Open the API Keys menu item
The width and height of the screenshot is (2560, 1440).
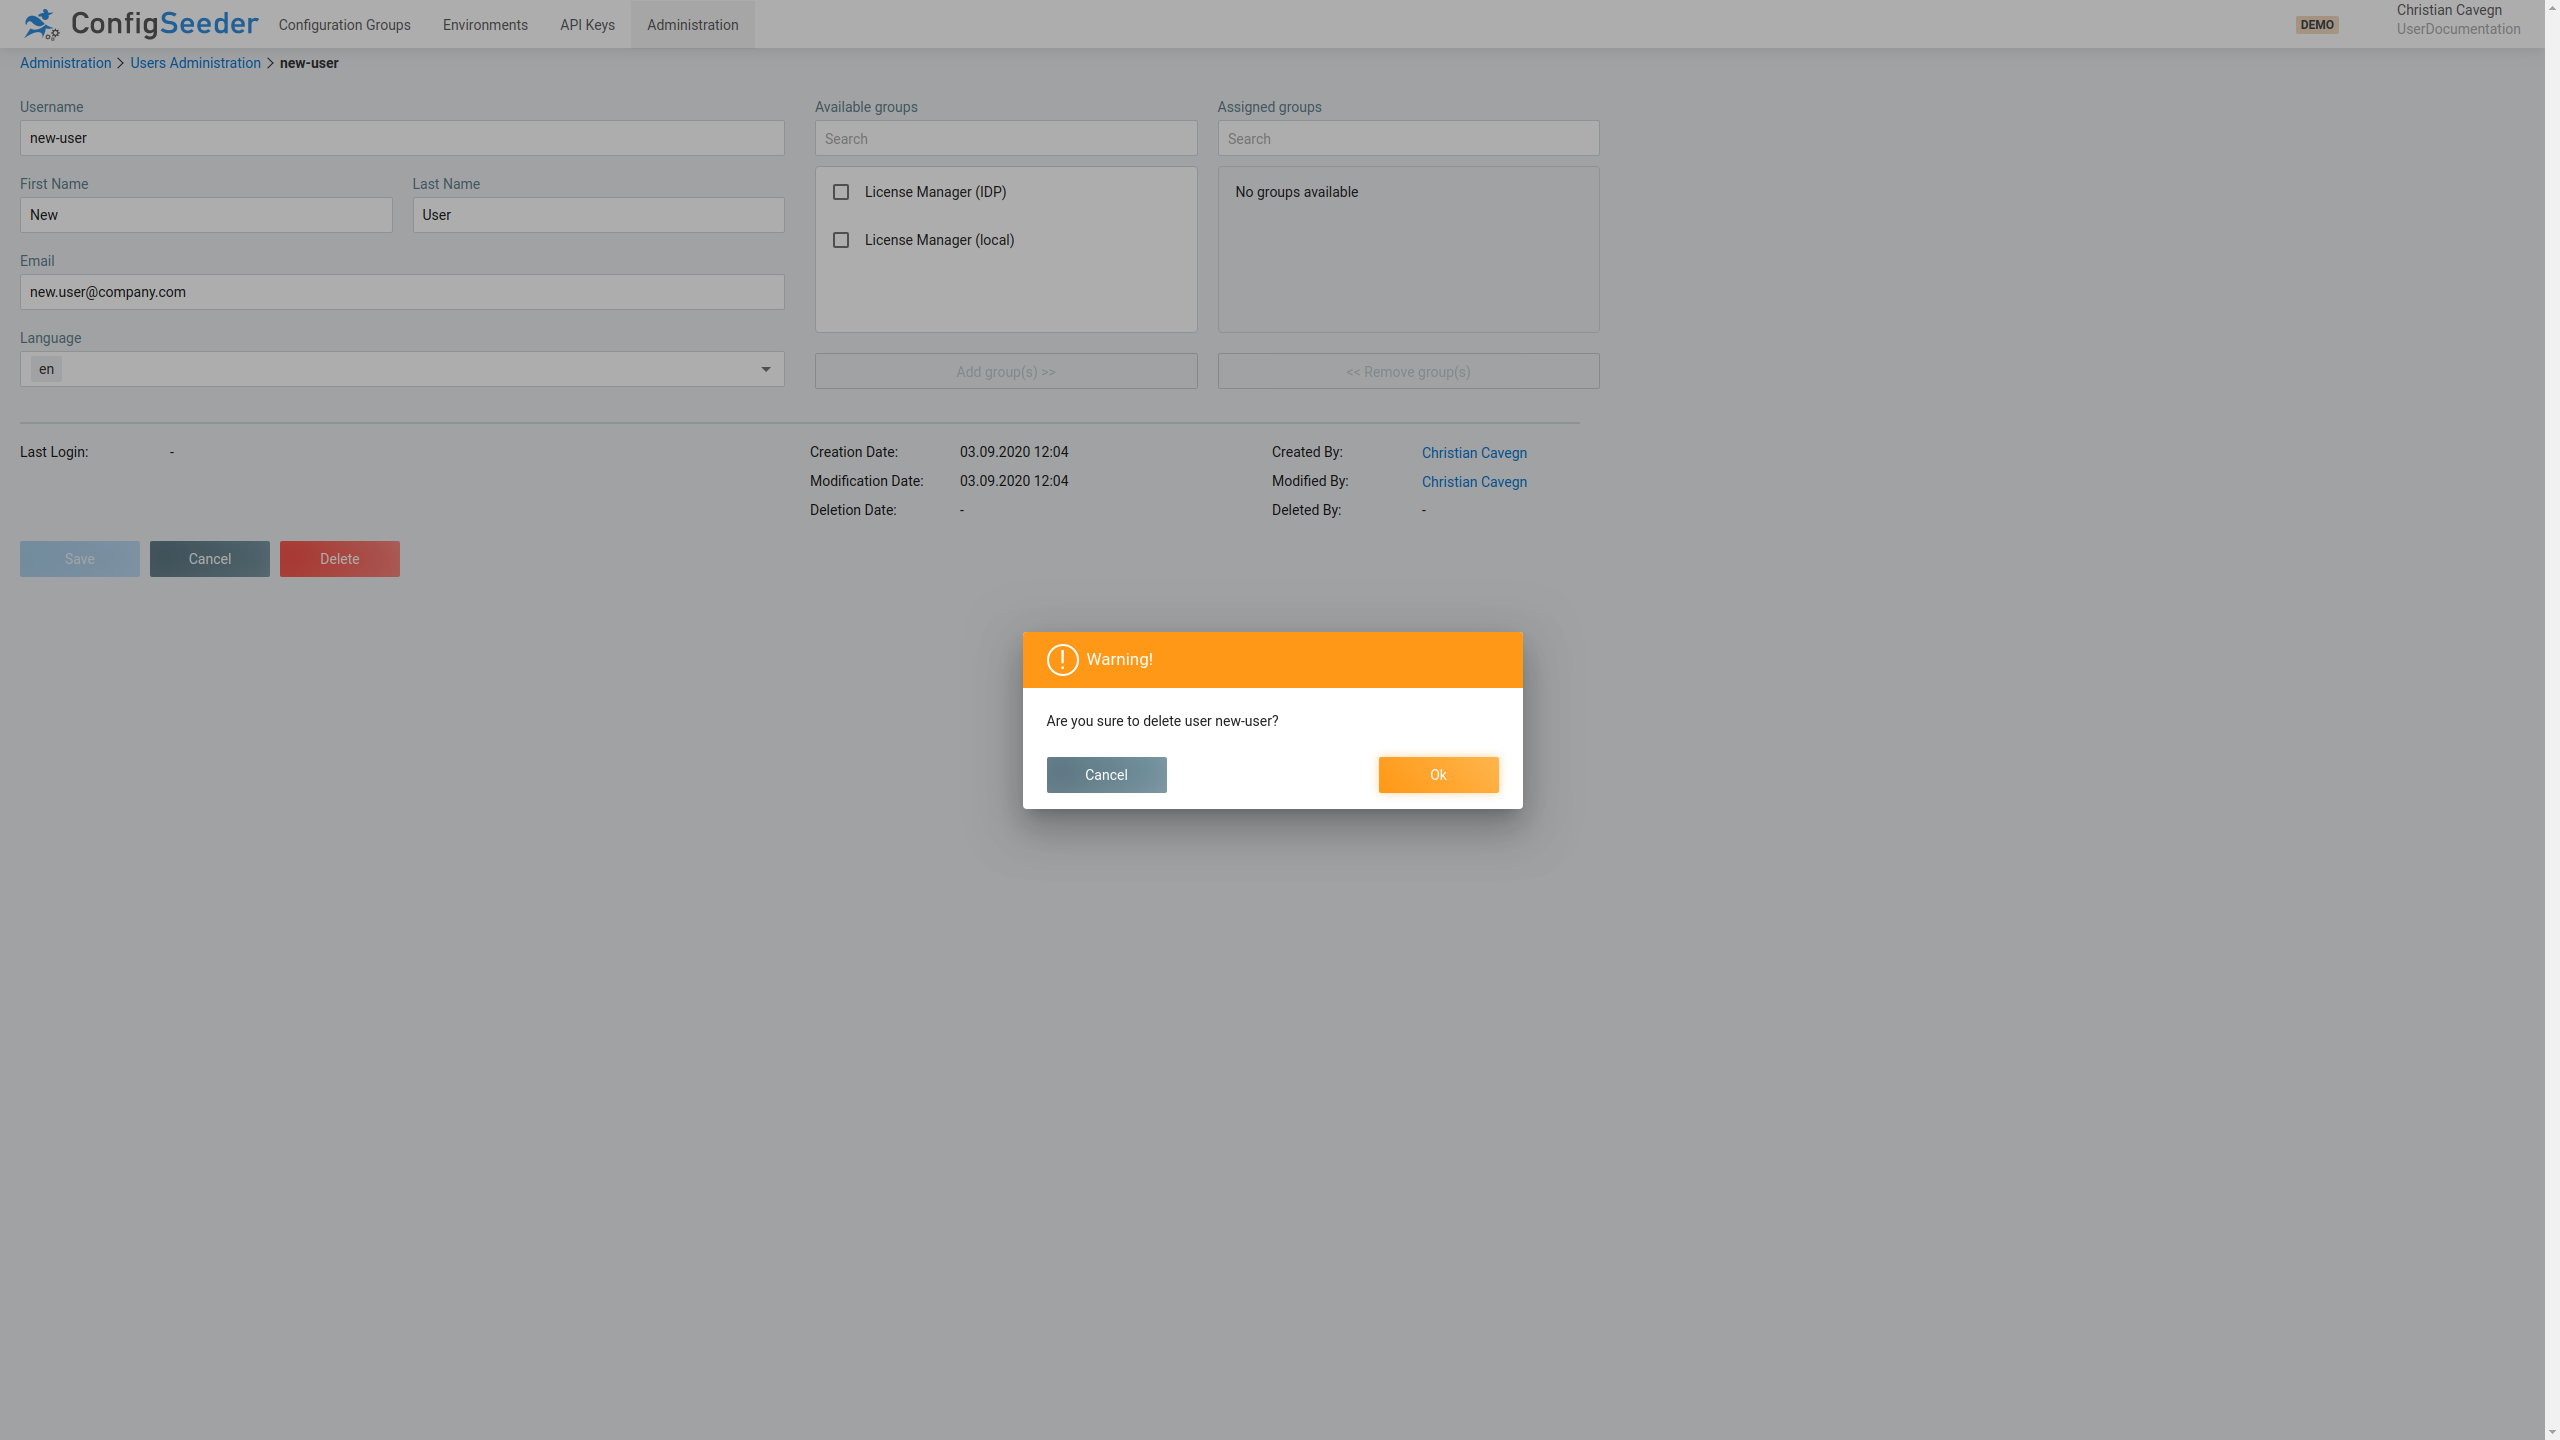[587, 25]
